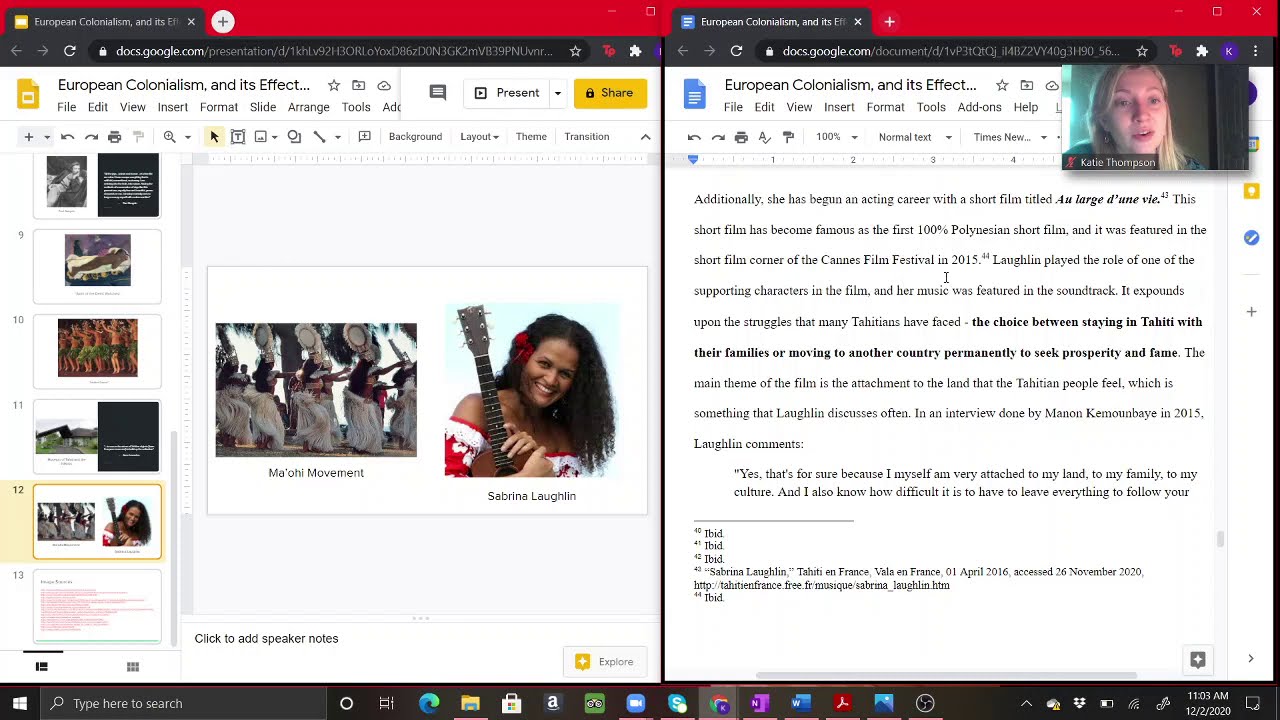Click paint format in Slides toolbar
The image size is (1280, 720).
pyautogui.click(x=139, y=137)
